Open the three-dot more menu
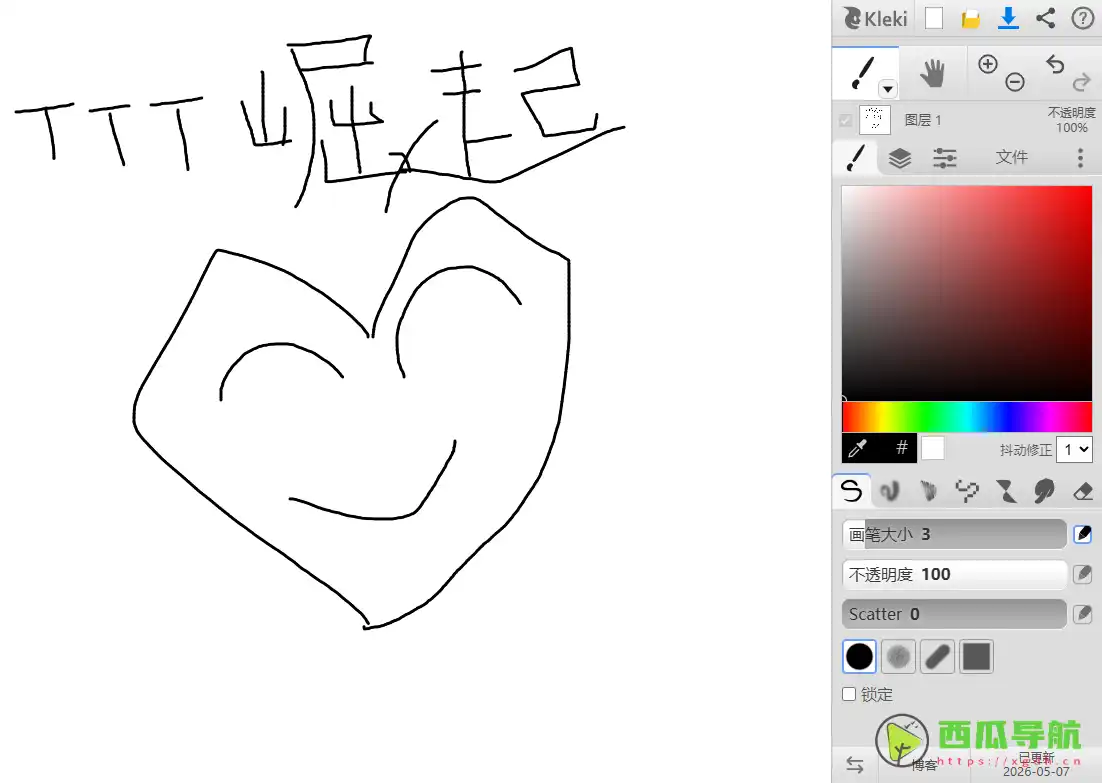 [1080, 157]
